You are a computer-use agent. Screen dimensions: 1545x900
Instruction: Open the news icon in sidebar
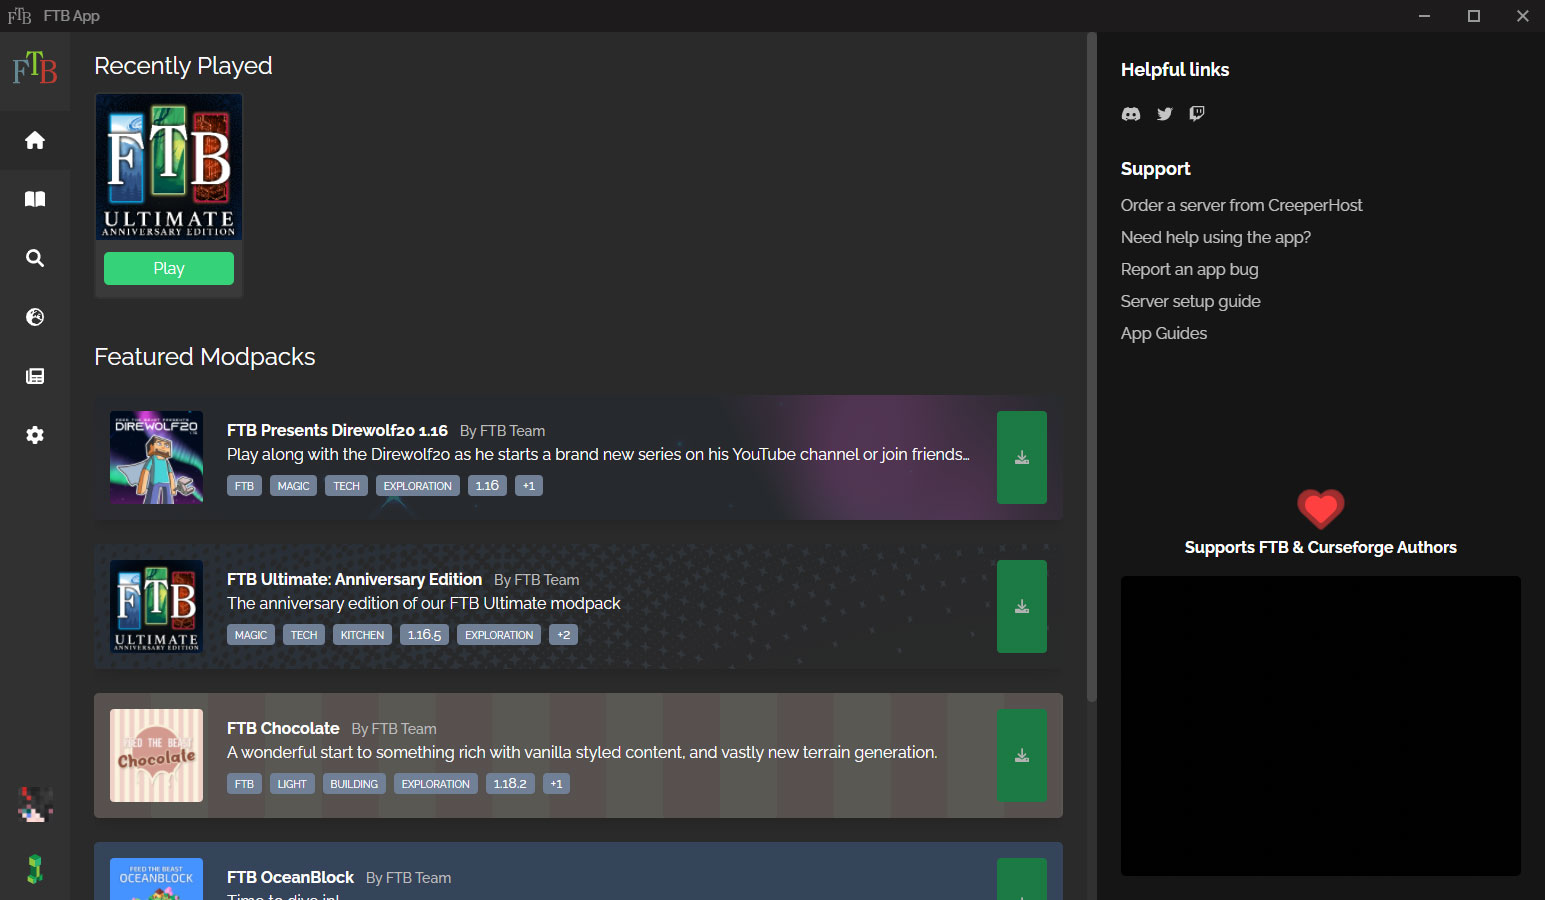(x=35, y=376)
